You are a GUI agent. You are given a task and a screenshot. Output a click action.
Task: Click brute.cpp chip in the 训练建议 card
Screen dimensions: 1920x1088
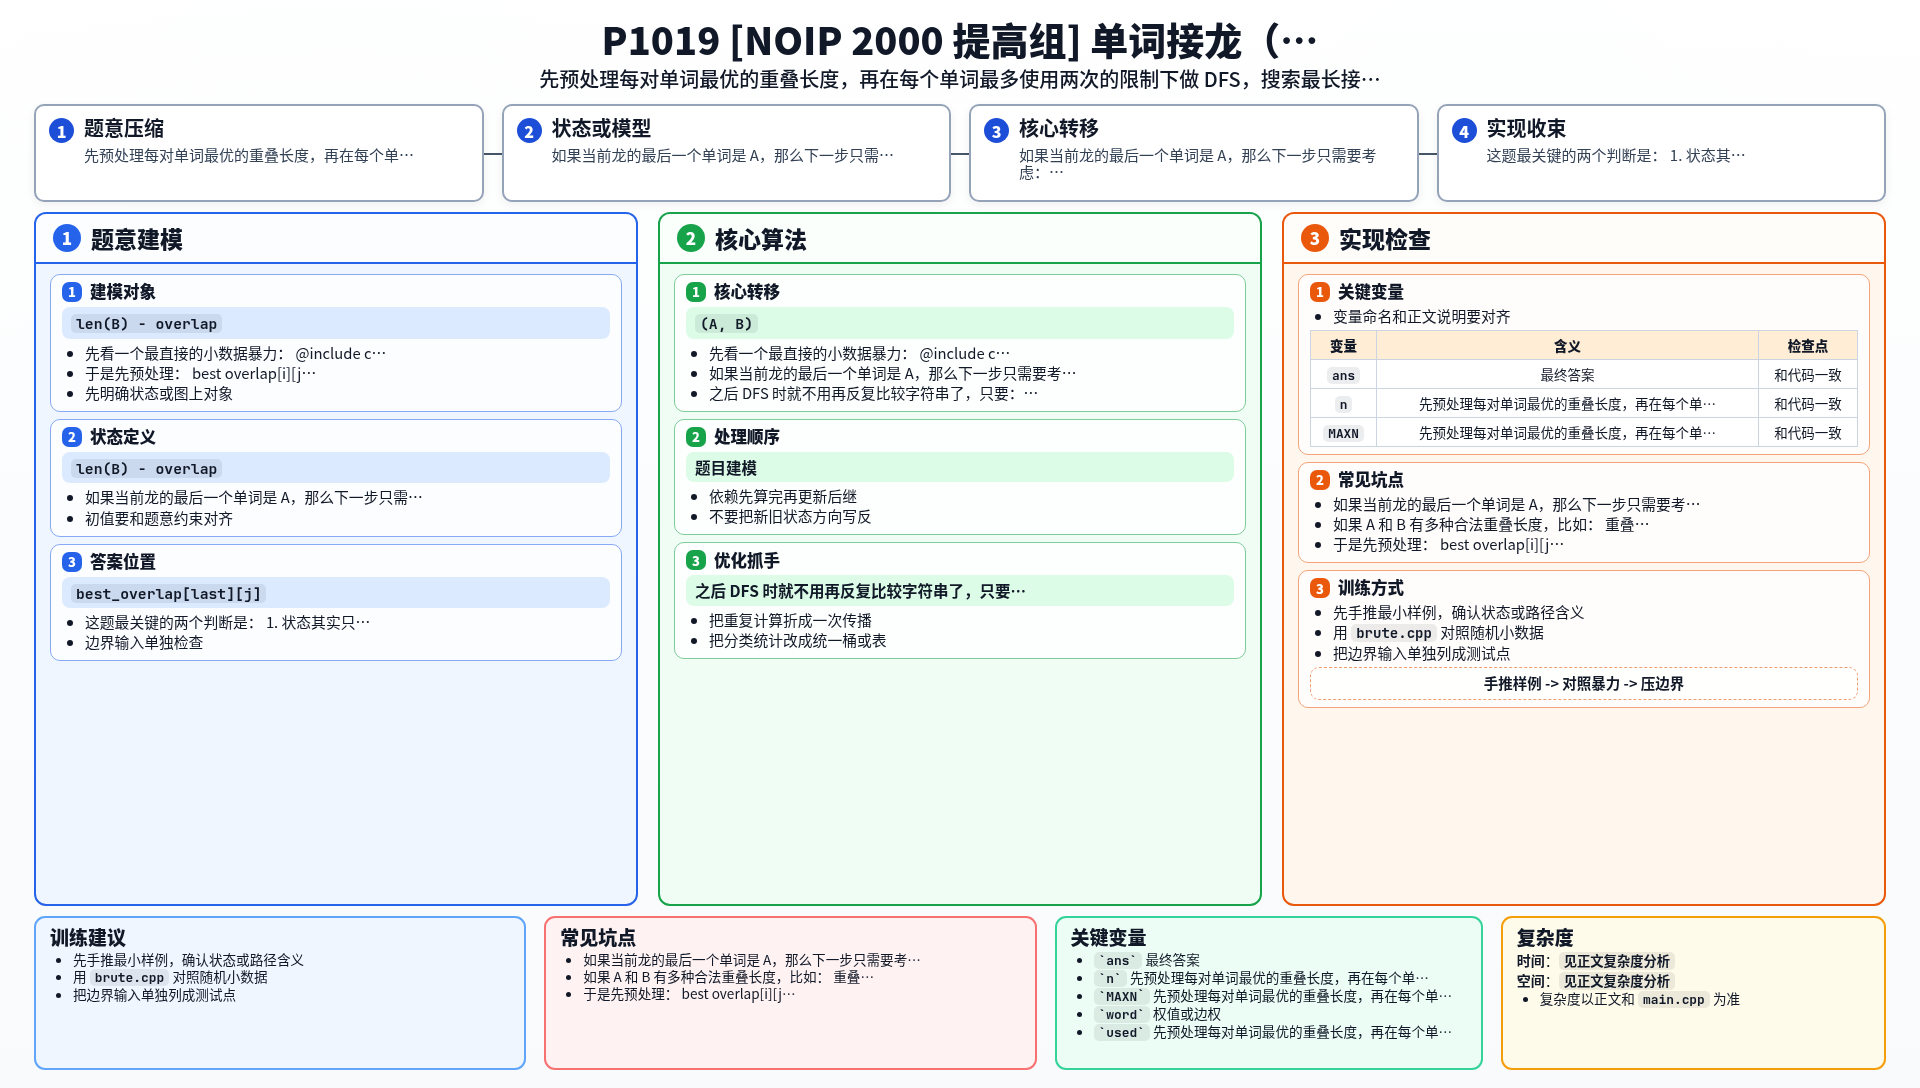(x=129, y=978)
